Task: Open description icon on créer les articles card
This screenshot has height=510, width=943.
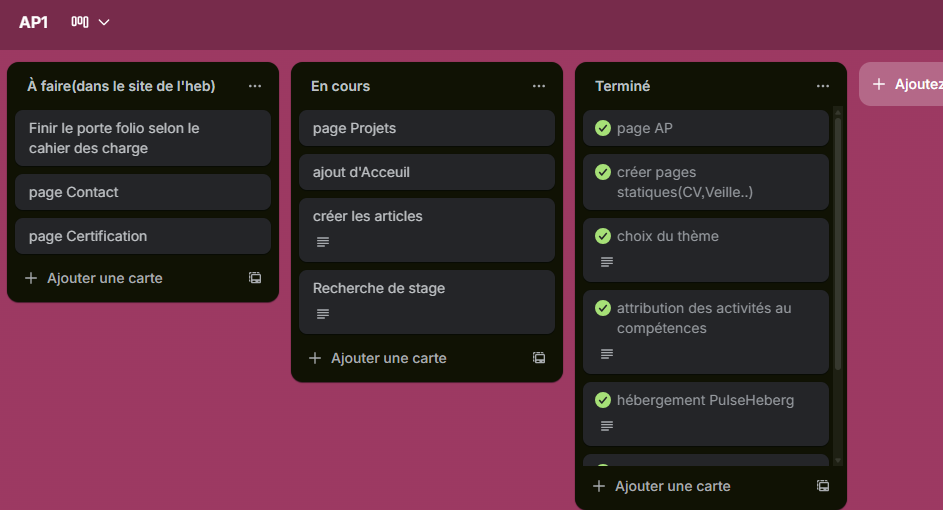Action: [322, 242]
